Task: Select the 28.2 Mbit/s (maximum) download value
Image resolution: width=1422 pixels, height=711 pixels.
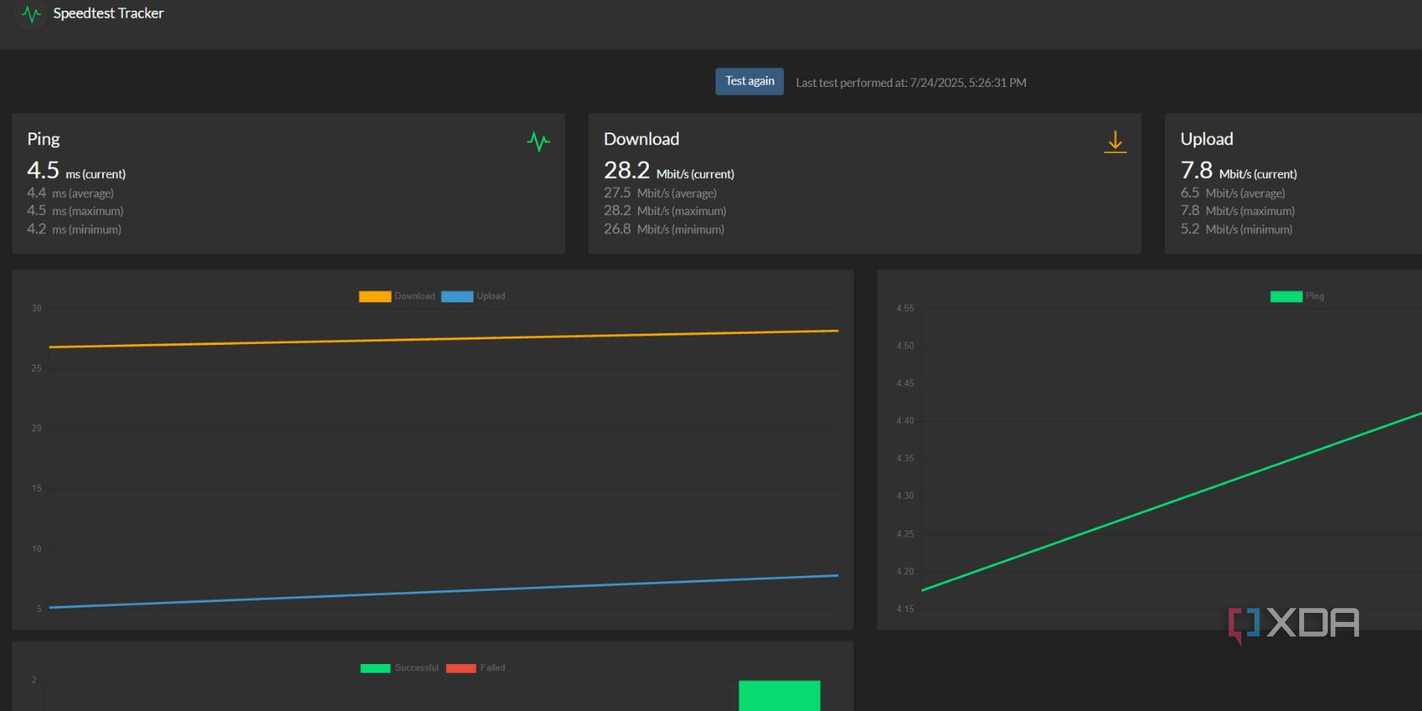Action: 665,211
